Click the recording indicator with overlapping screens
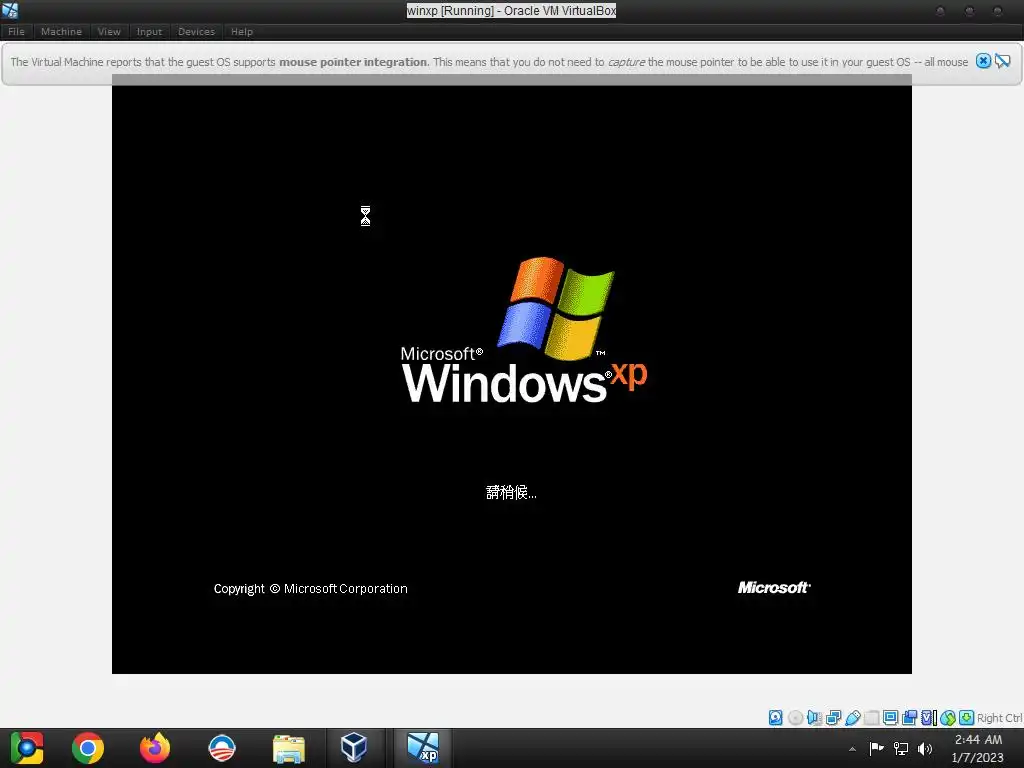The image size is (1024, 768). pos(909,718)
